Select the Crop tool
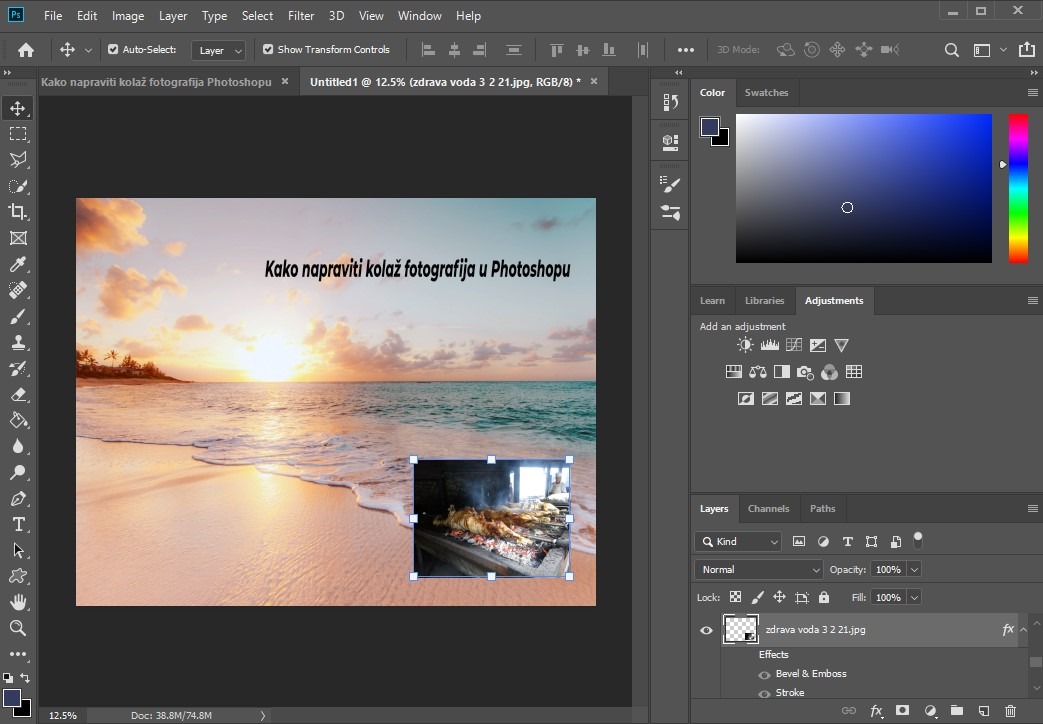 click(18, 211)
